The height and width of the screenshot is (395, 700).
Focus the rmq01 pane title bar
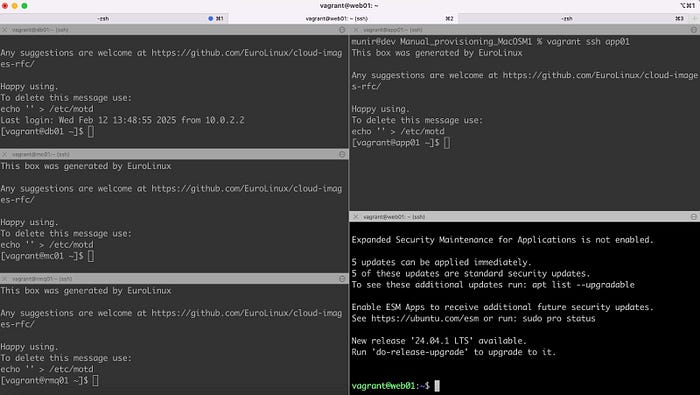pyautogui.click(x=174, y=279)
